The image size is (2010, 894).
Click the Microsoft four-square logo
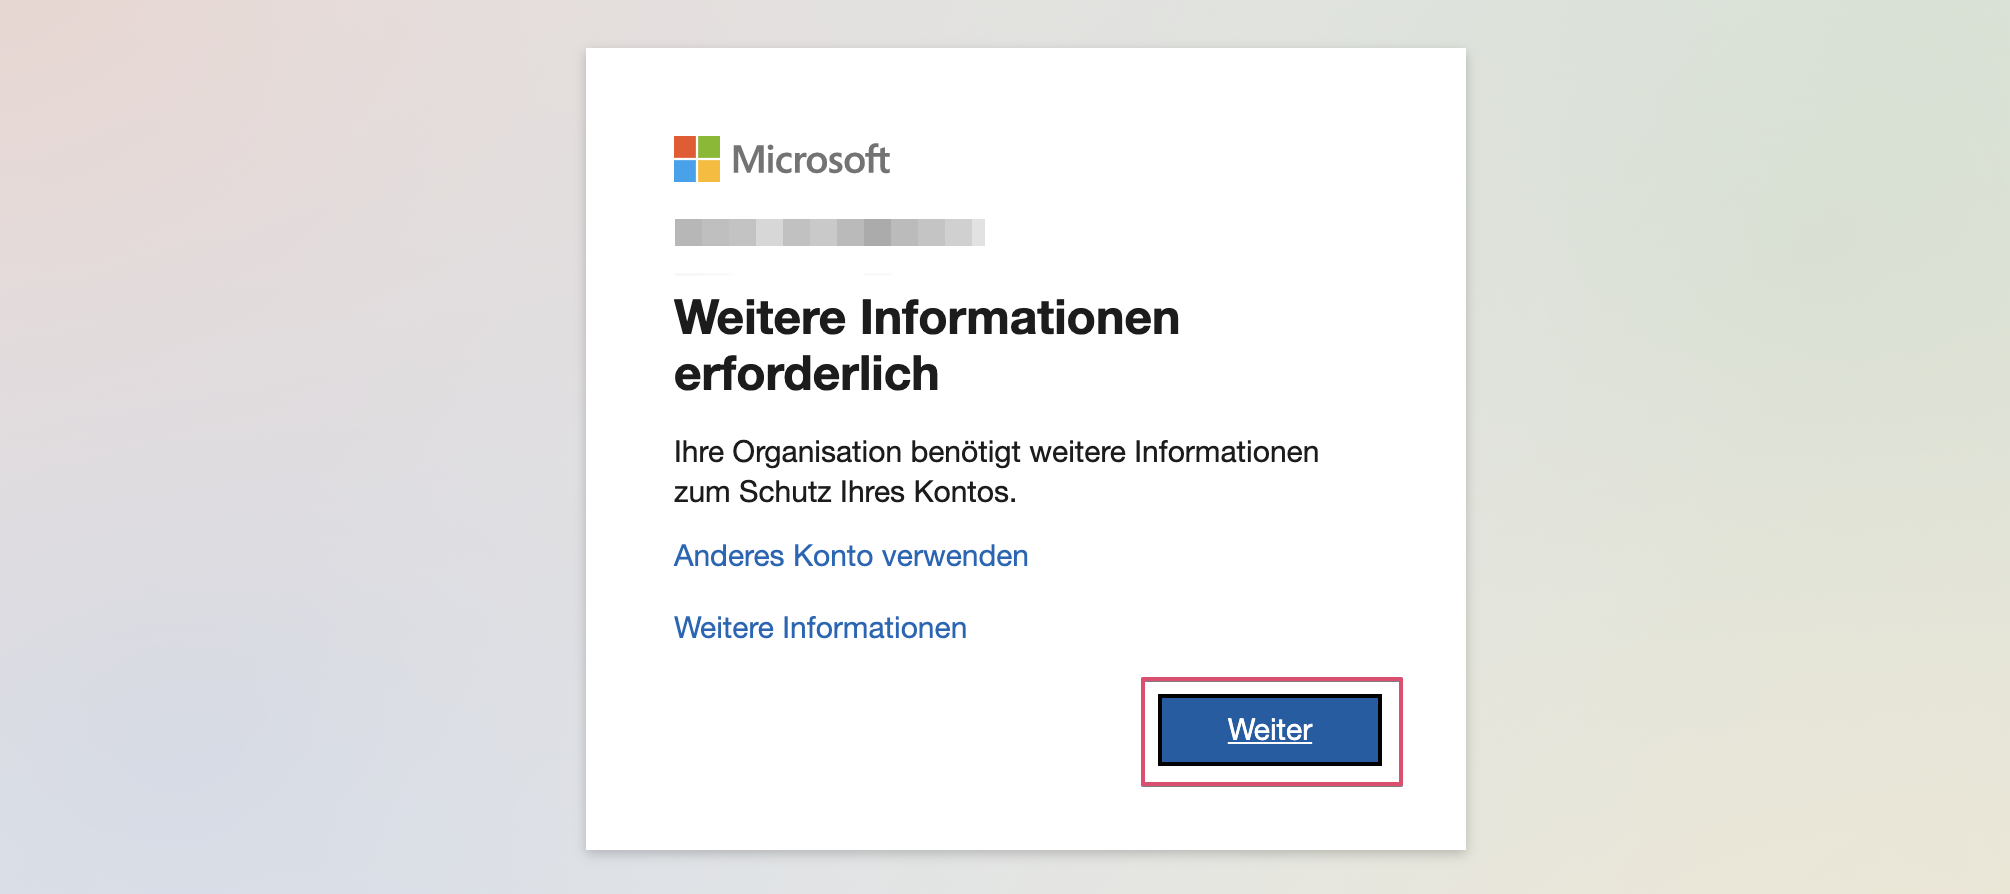click(697, 159)
